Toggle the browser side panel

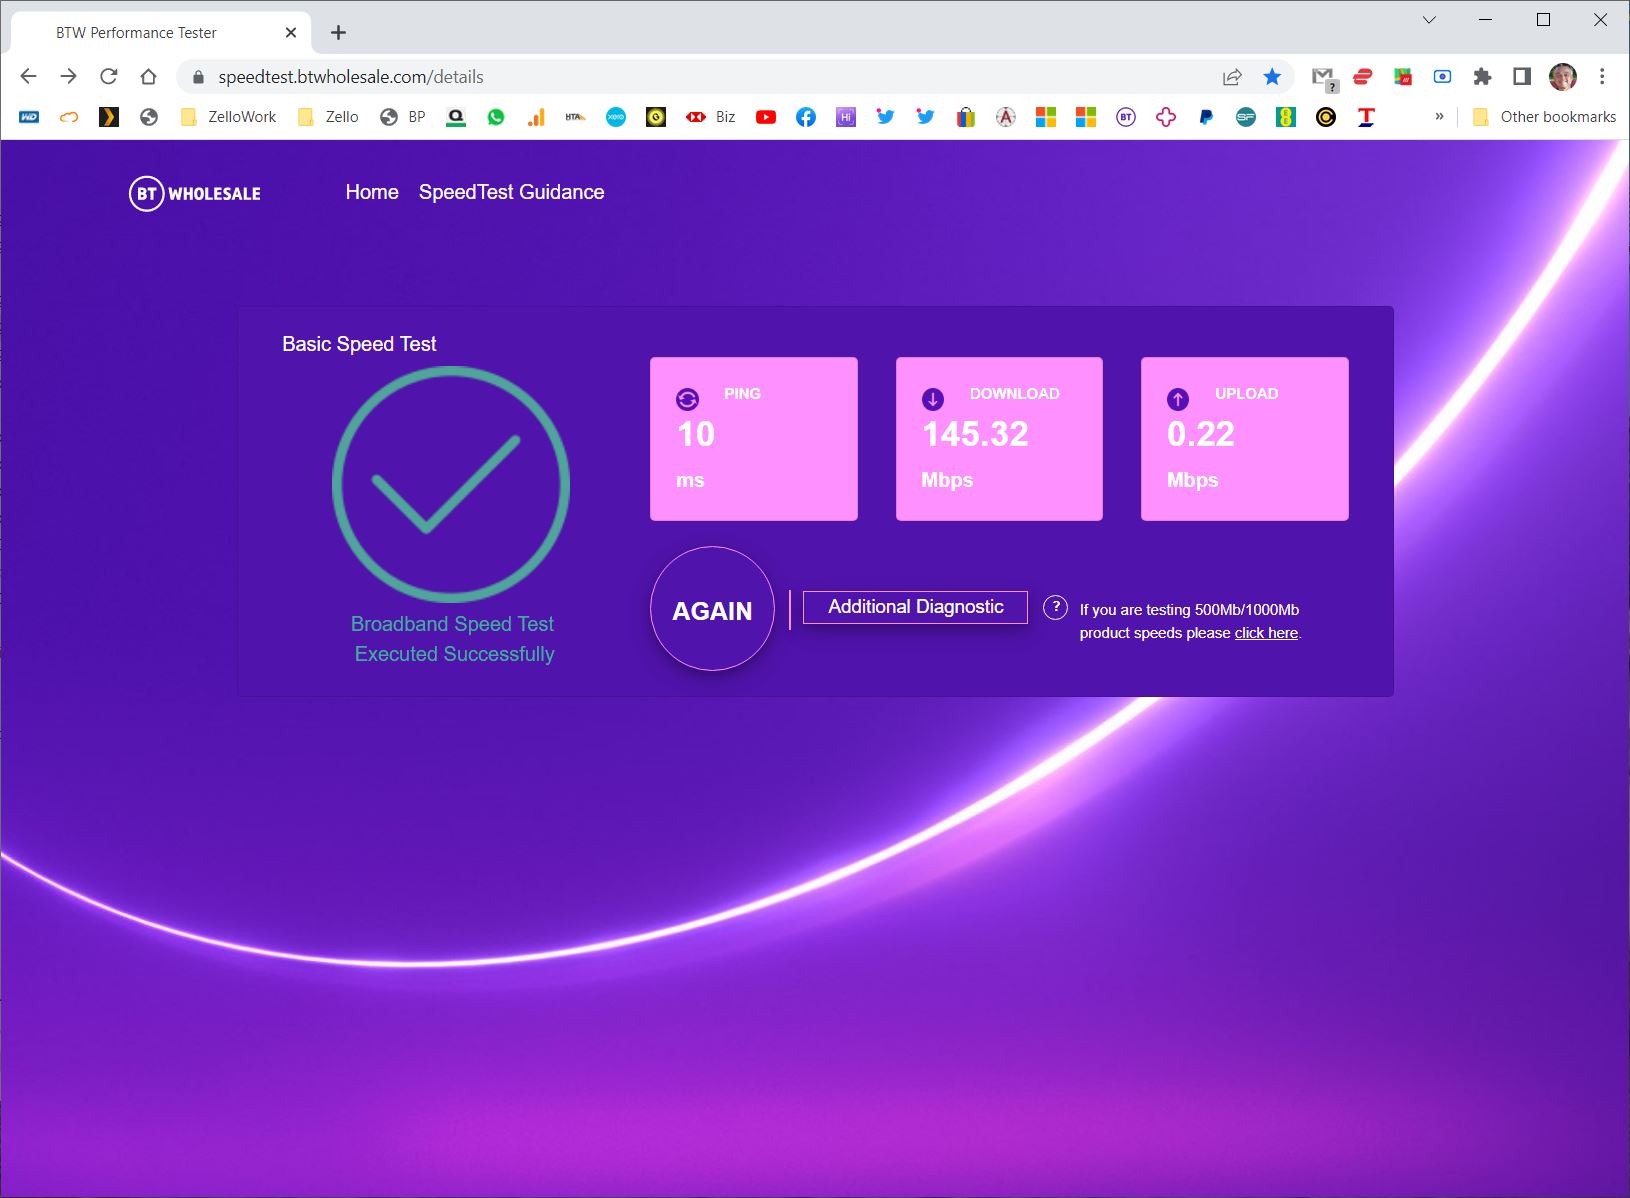point(1522,77)
